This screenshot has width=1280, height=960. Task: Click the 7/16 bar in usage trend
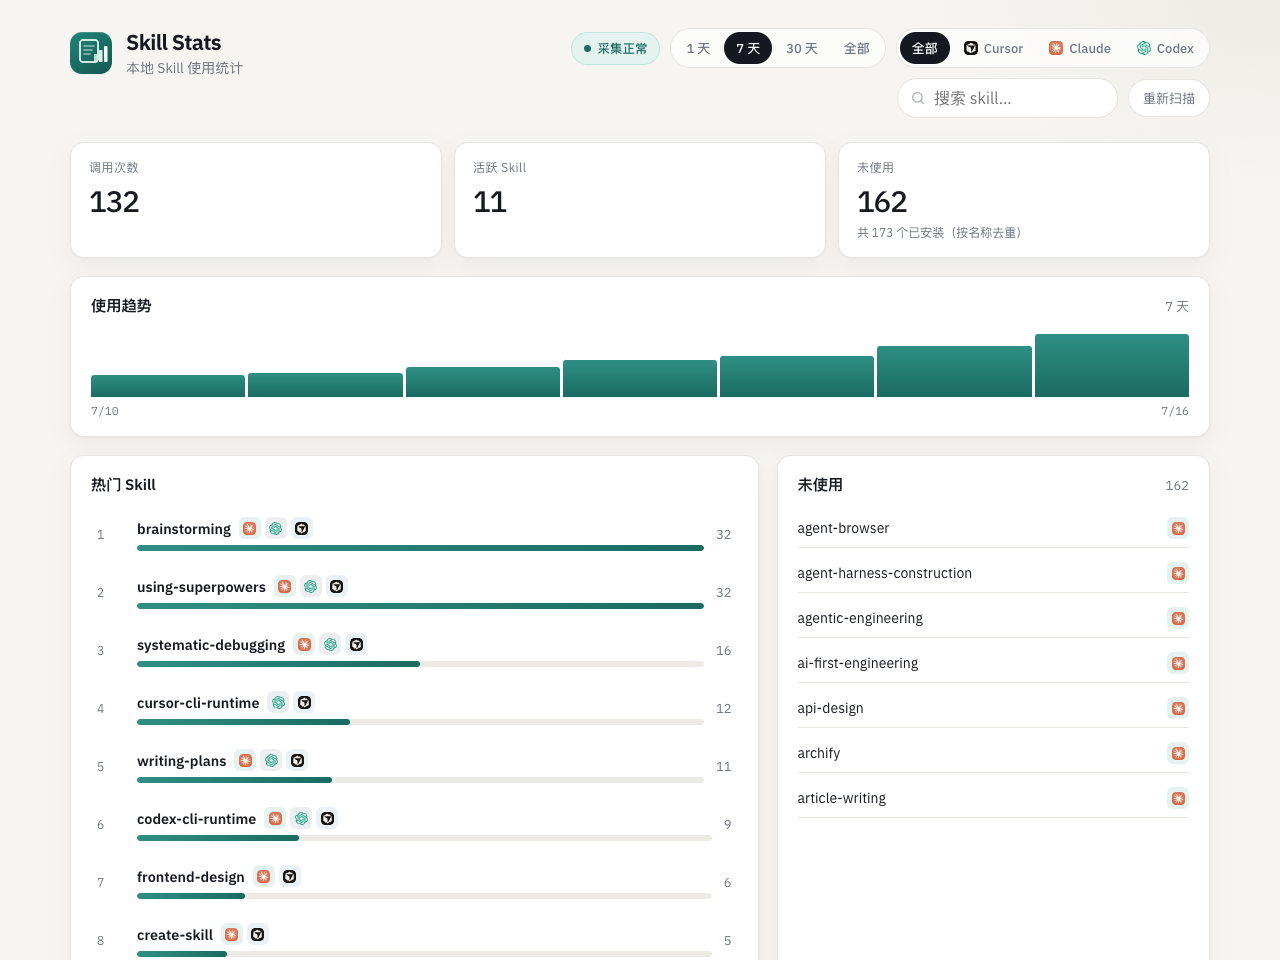click(x=1112, y=365)
